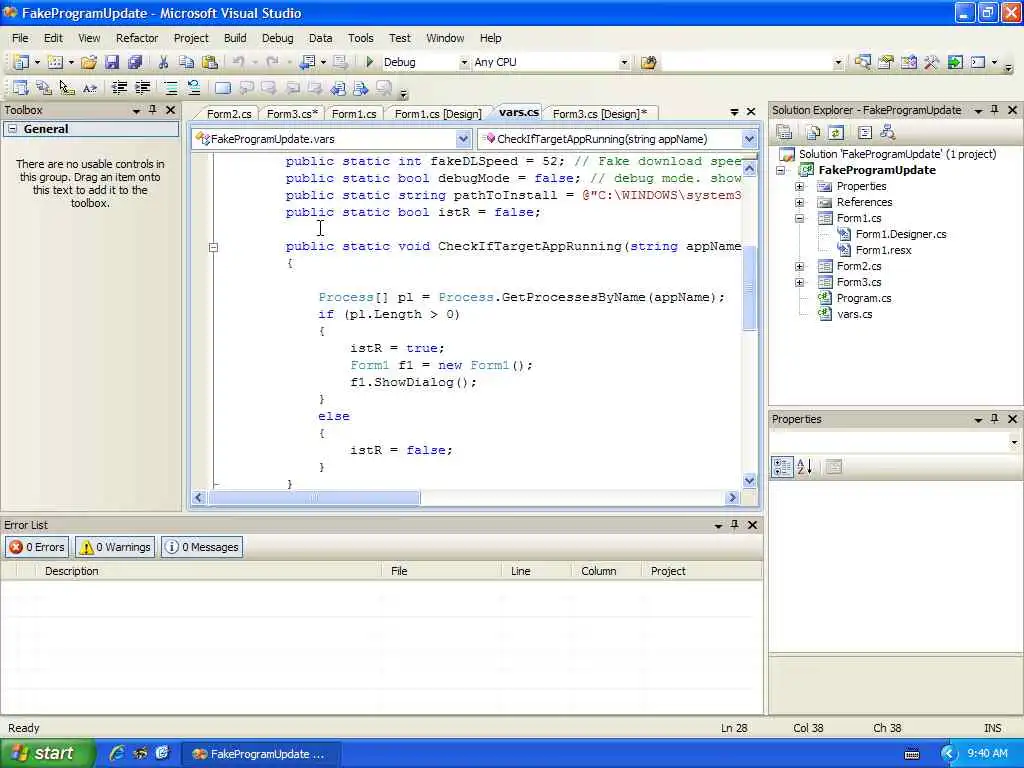Sort Error List by Description column
The height and width of the screenshot is (768, 1024).
[209, 571]
